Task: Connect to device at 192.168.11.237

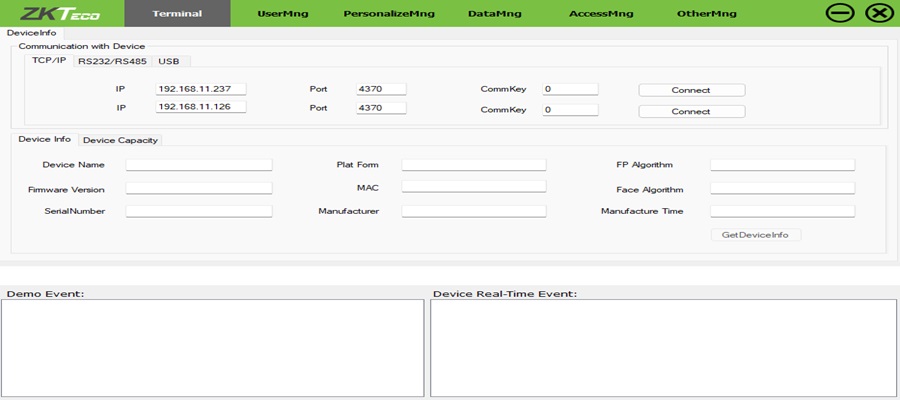Action: (x=691, y=90)
